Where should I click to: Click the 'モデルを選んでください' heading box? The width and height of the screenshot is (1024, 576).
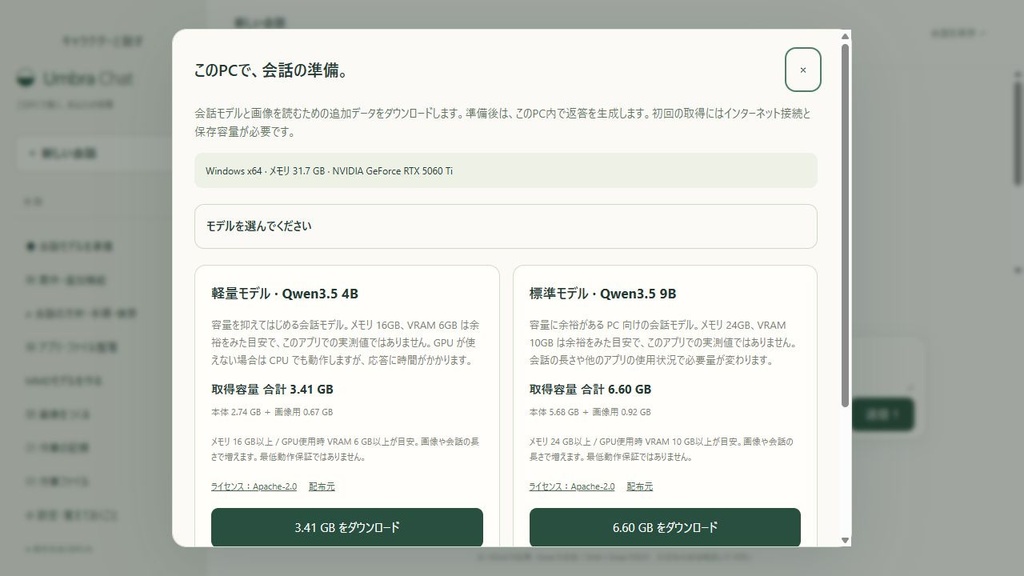pos(505,227)
